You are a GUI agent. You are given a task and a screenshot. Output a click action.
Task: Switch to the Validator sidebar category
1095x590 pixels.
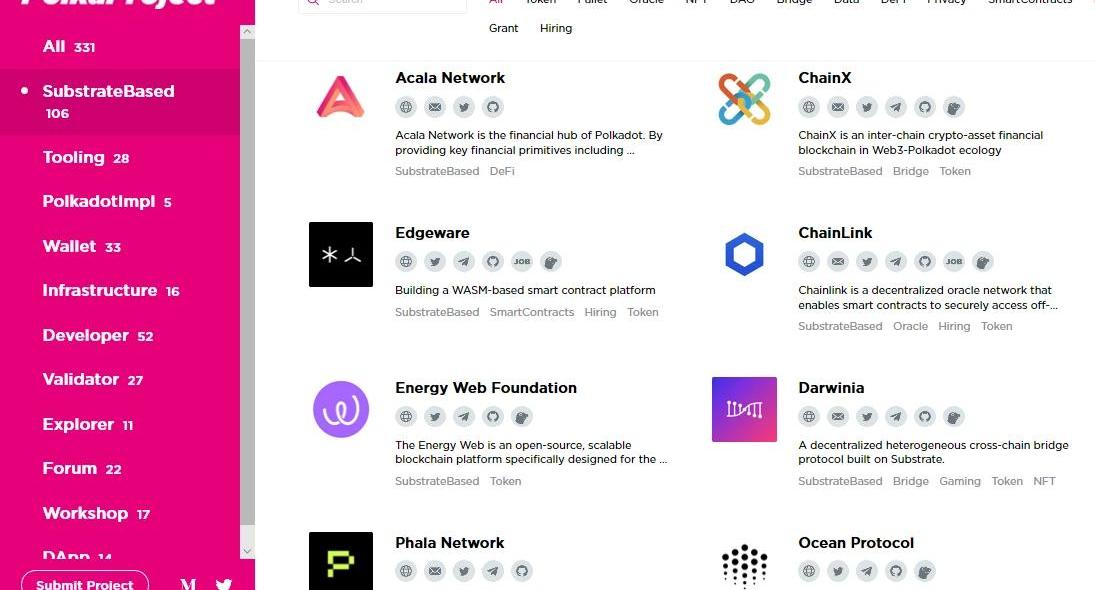point(81,379)
